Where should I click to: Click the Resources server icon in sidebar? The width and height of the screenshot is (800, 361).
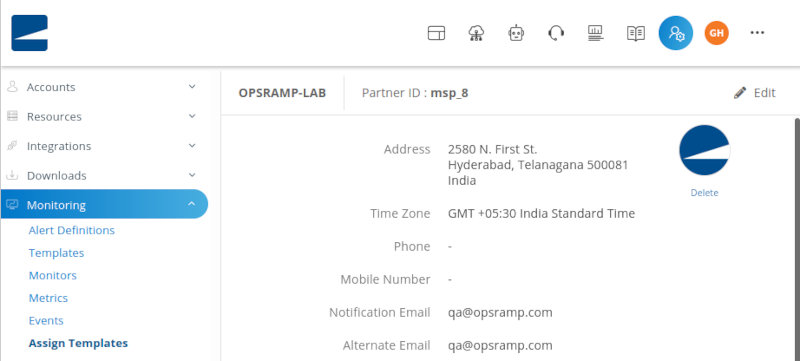12,116
